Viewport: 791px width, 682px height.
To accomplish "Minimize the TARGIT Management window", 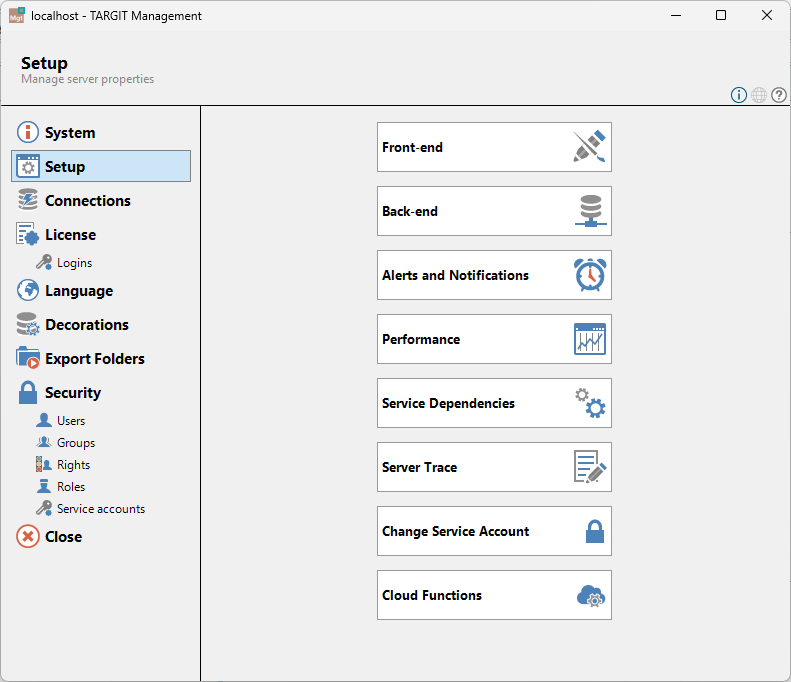I will tap(676, 15).
